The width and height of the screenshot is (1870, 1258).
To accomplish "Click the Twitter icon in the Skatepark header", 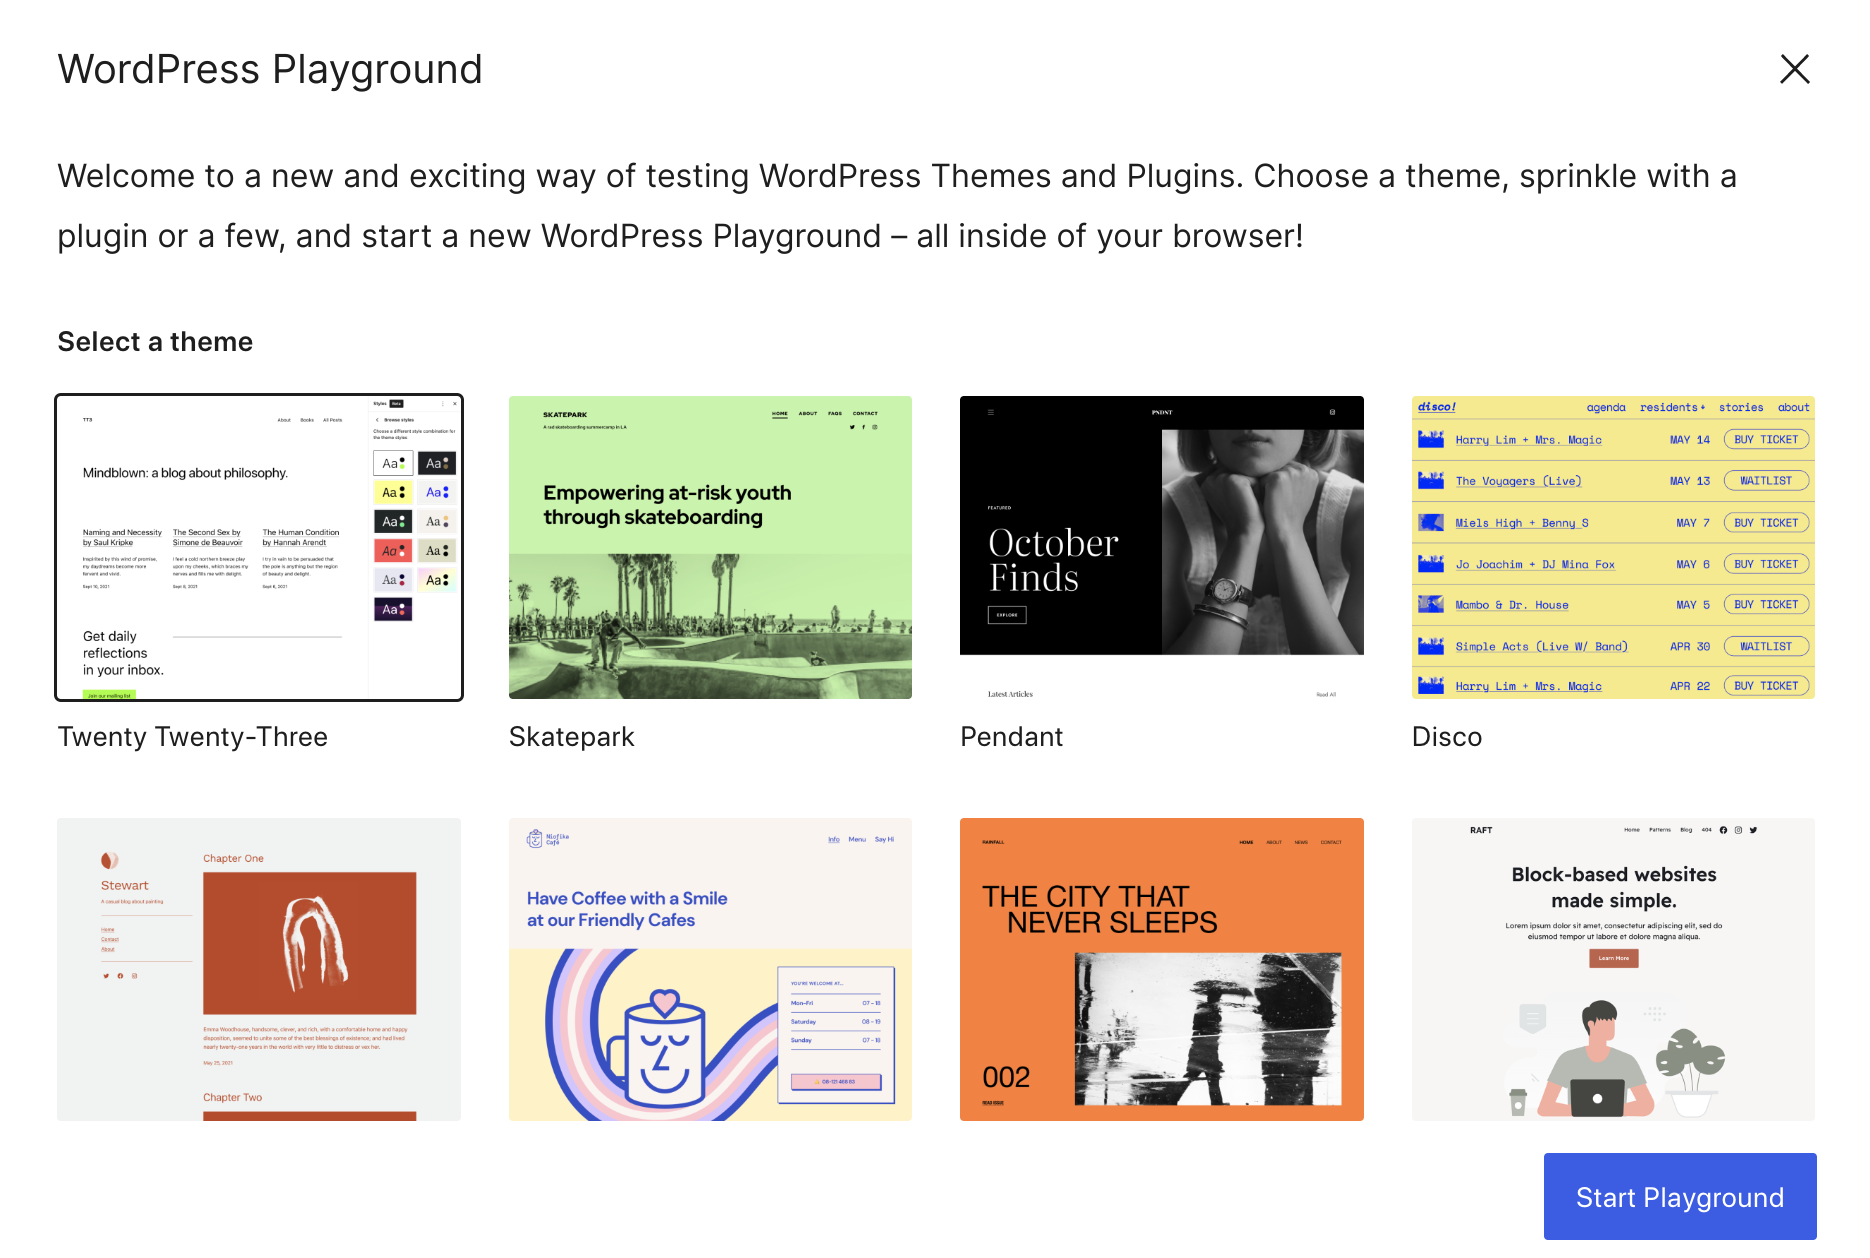I will 852,427.
